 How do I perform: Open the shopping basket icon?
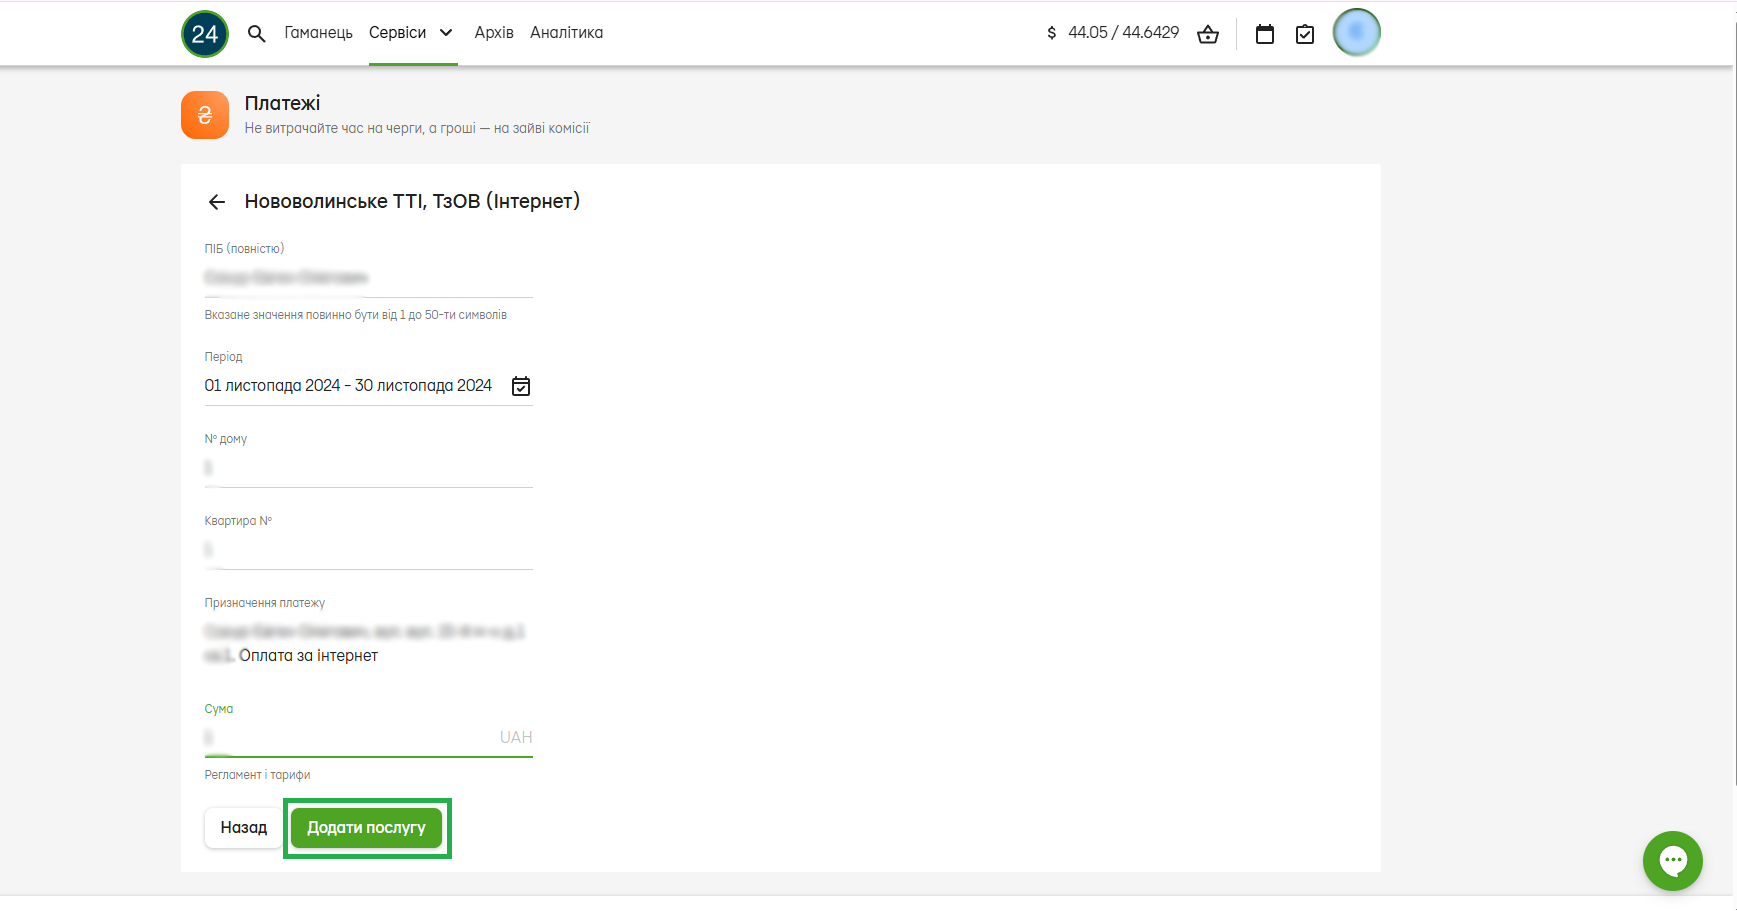pyautogui.click(x=1208, y=34)
